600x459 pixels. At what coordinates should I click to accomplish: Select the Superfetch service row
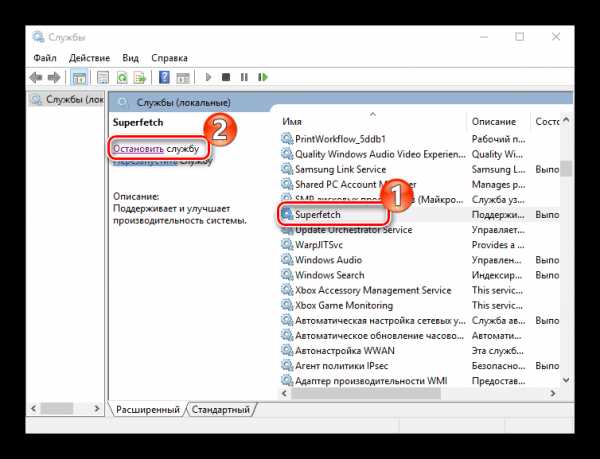coord(420,215)
